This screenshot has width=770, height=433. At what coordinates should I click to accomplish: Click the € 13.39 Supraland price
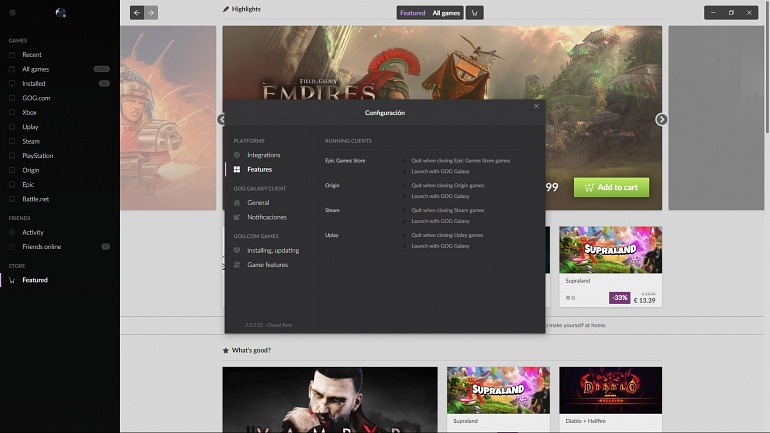pos(644,300)
